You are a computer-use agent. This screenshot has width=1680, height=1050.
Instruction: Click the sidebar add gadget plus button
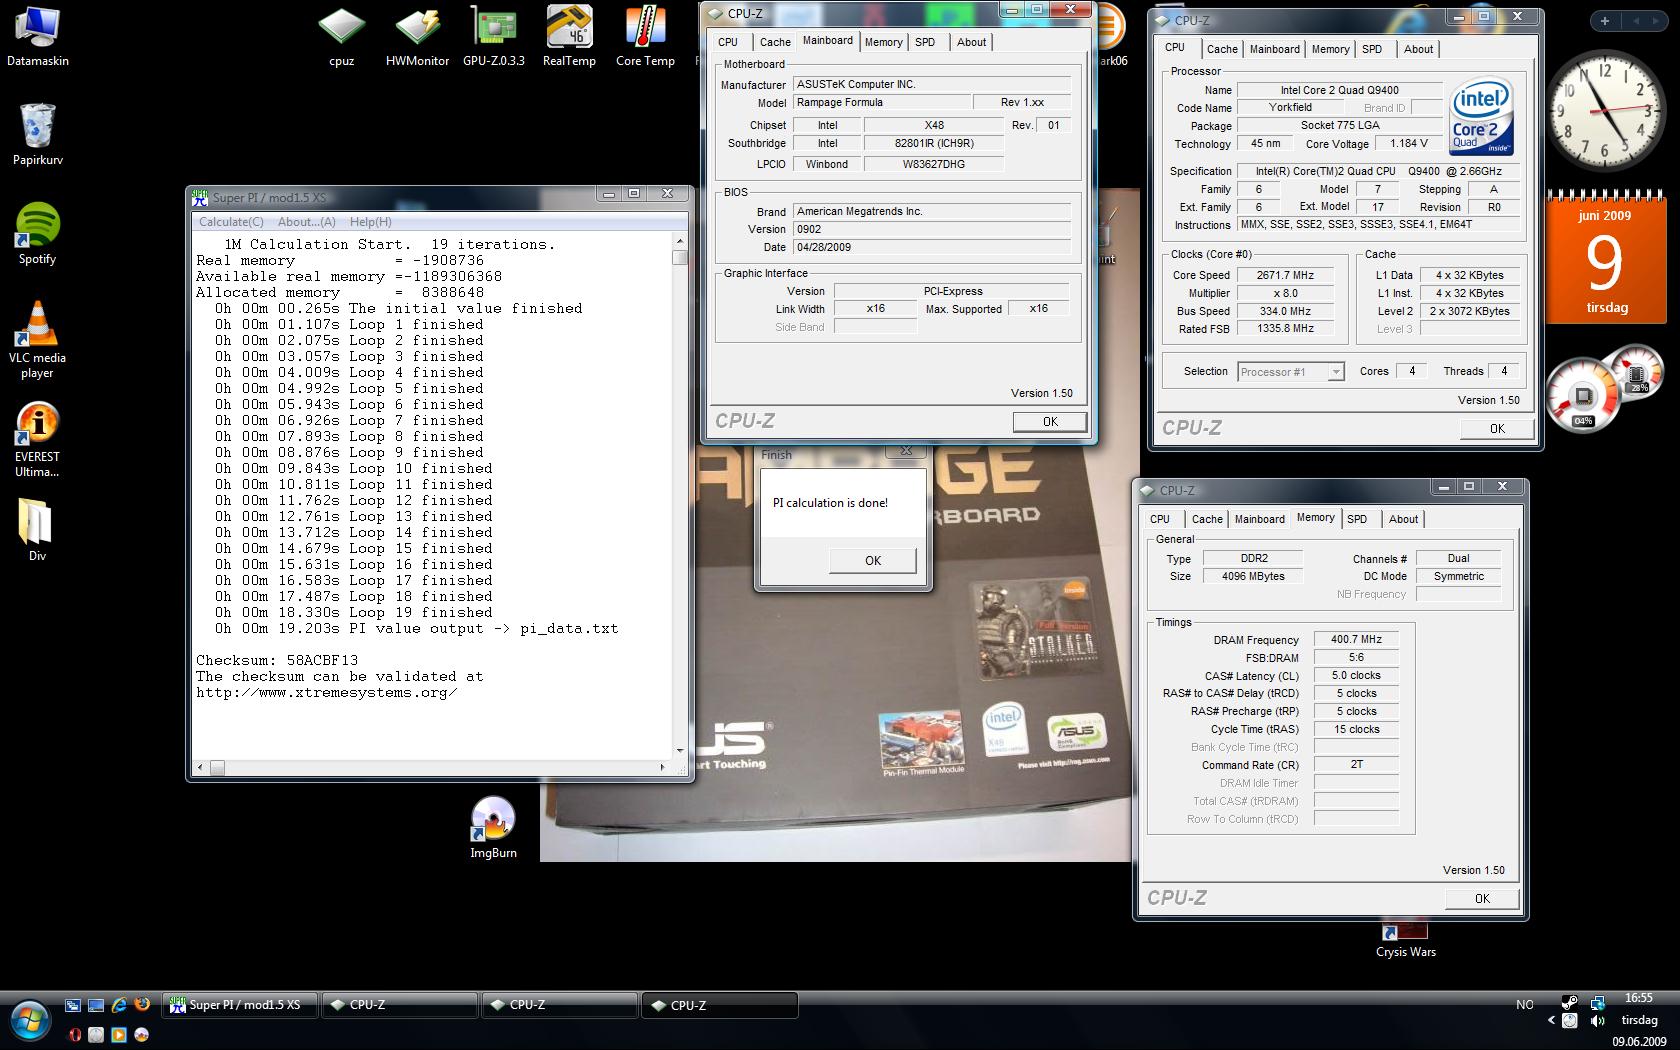coord(1605,20)
